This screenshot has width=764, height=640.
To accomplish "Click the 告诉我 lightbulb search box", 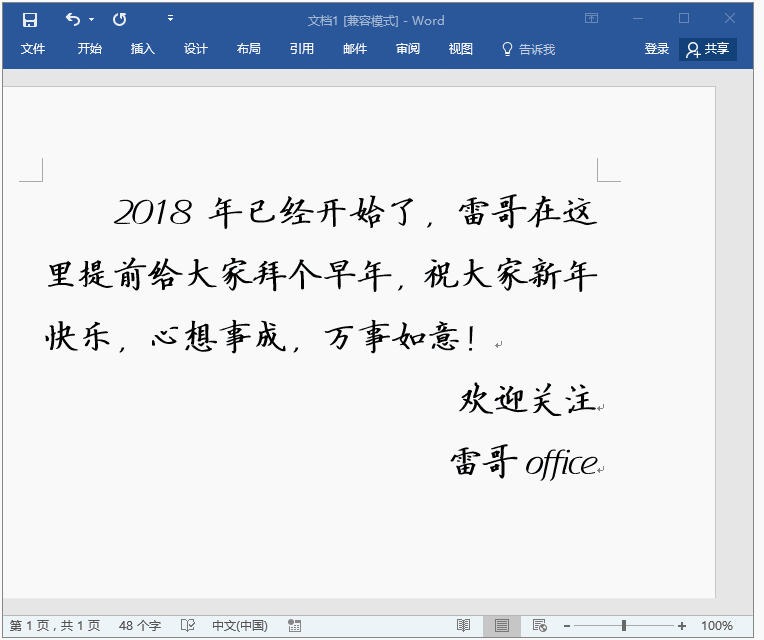I will click(529, 49).
